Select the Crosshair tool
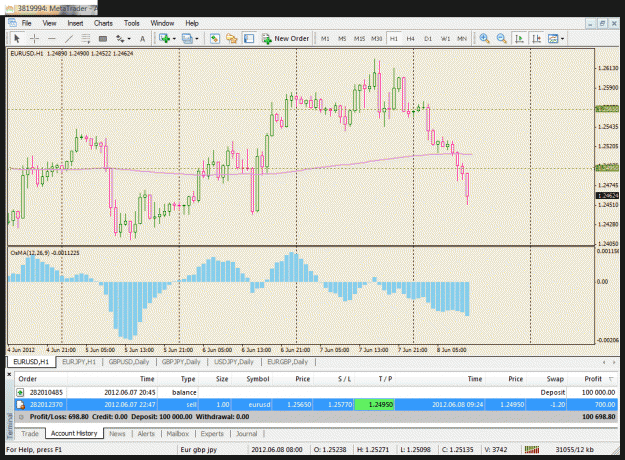The image size is (625, 460). point(35,39)
